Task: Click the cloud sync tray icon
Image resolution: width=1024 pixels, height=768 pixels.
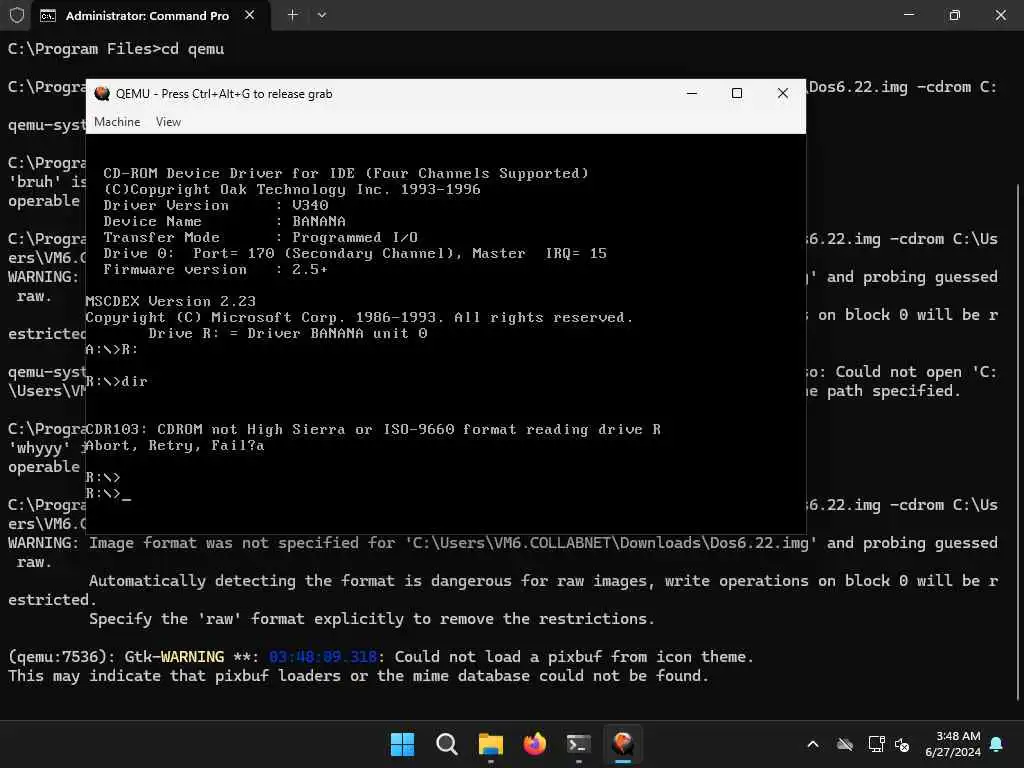Action: [x=845, y=744]
